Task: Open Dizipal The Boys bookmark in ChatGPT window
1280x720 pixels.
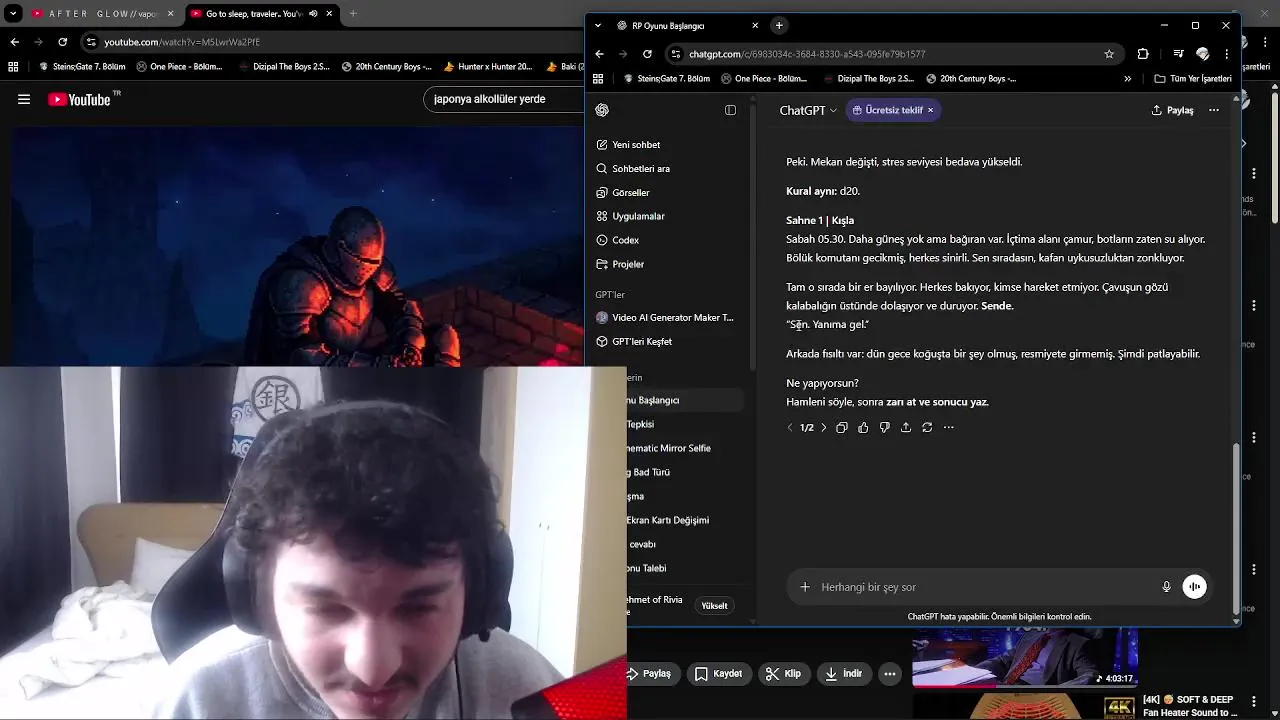Action: click(868, 78)
